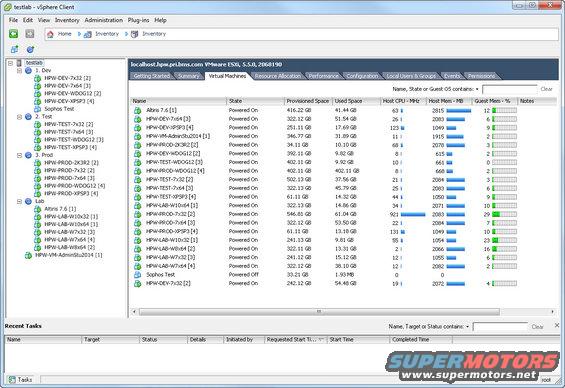Click the Tasks button in status bar
The height and width of the screenshot is (388, 565).
click(x=21, y=380)
